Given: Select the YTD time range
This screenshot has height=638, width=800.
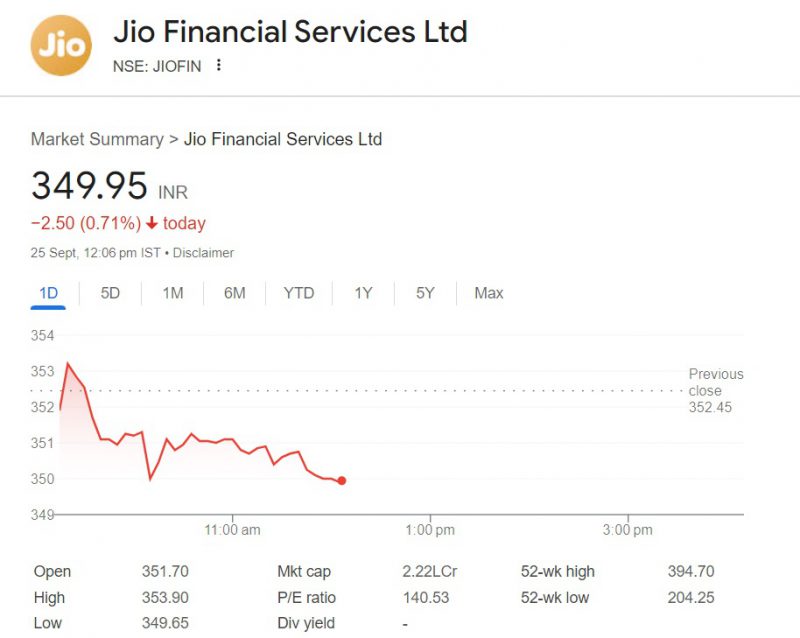Looking at the screenshot, I should [298, 293].
